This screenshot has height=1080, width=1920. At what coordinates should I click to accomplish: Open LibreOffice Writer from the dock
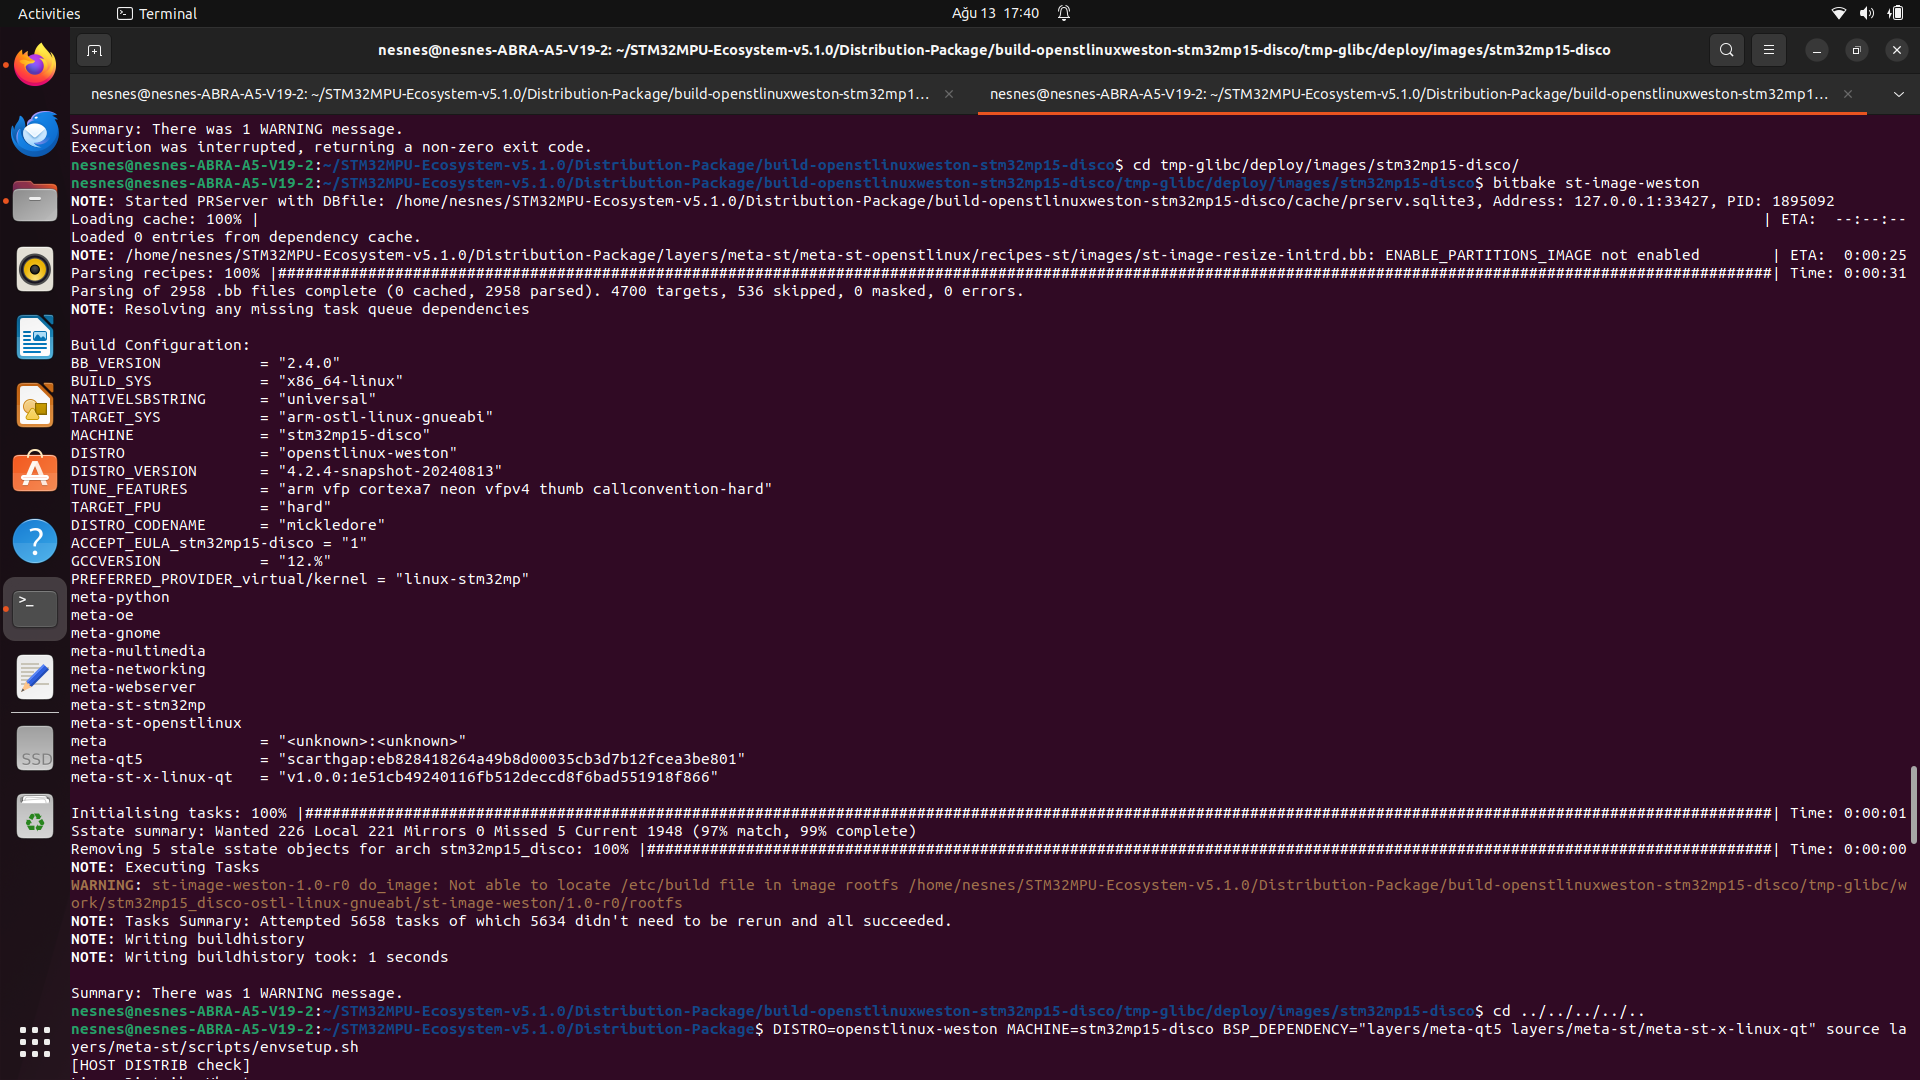point(35,338)
